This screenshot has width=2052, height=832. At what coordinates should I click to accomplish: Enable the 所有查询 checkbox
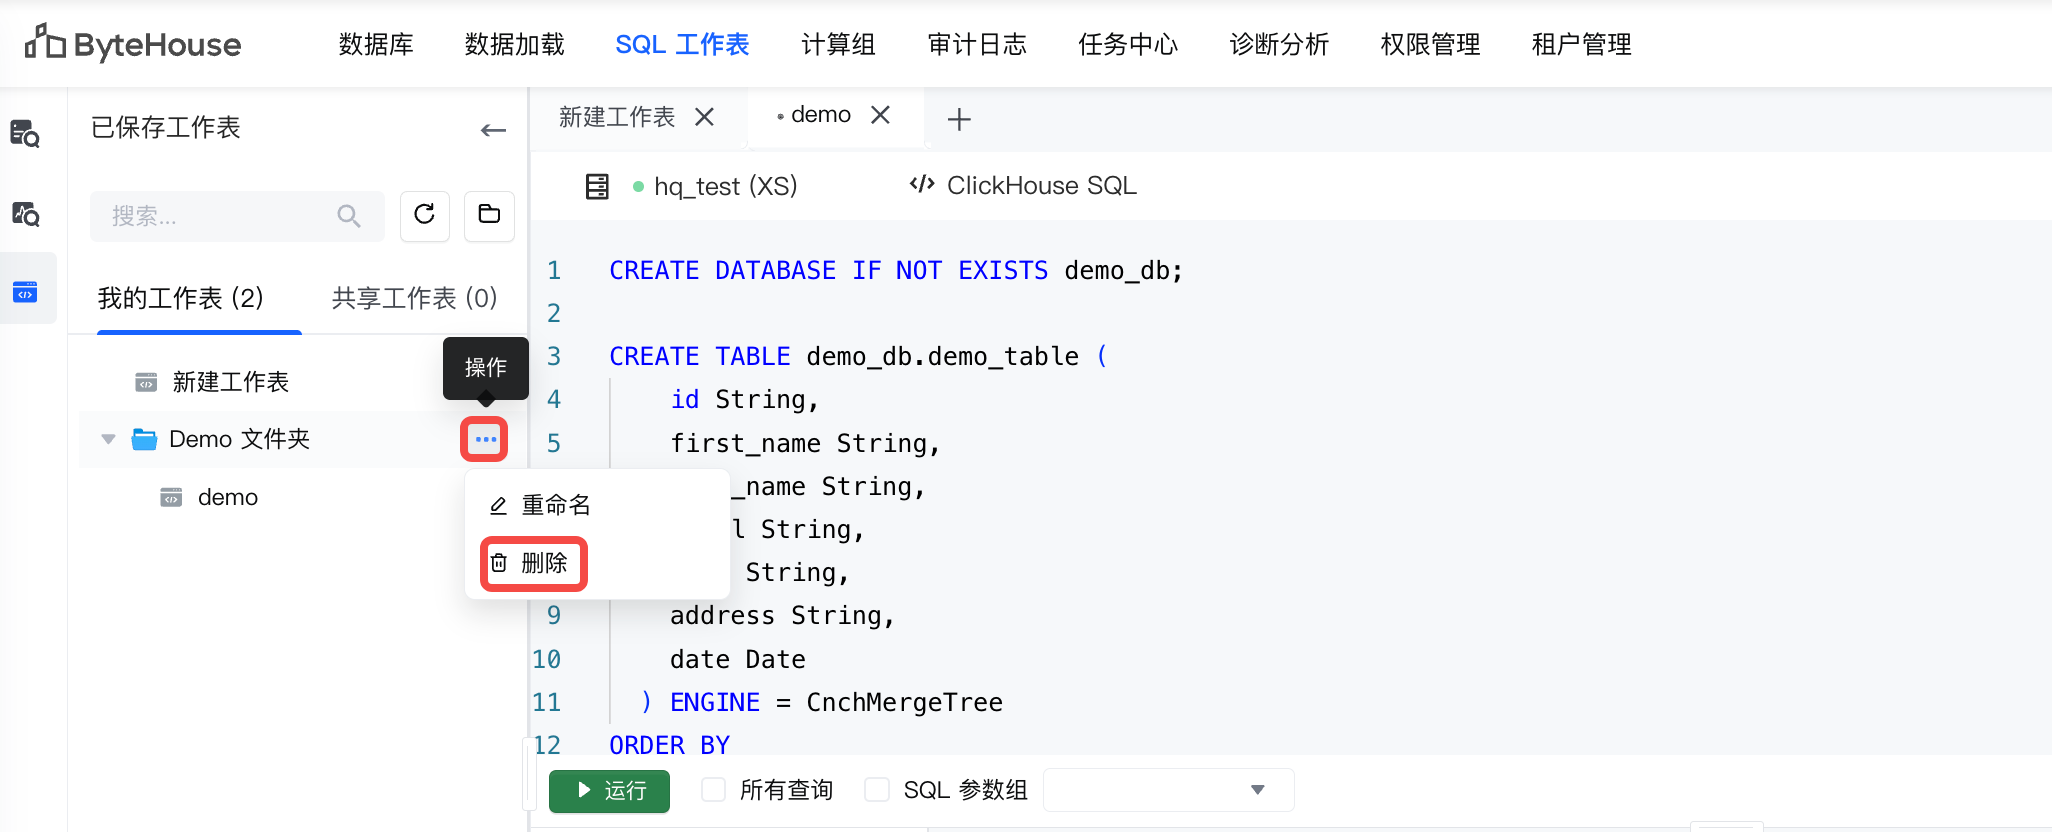coord(714,790)
